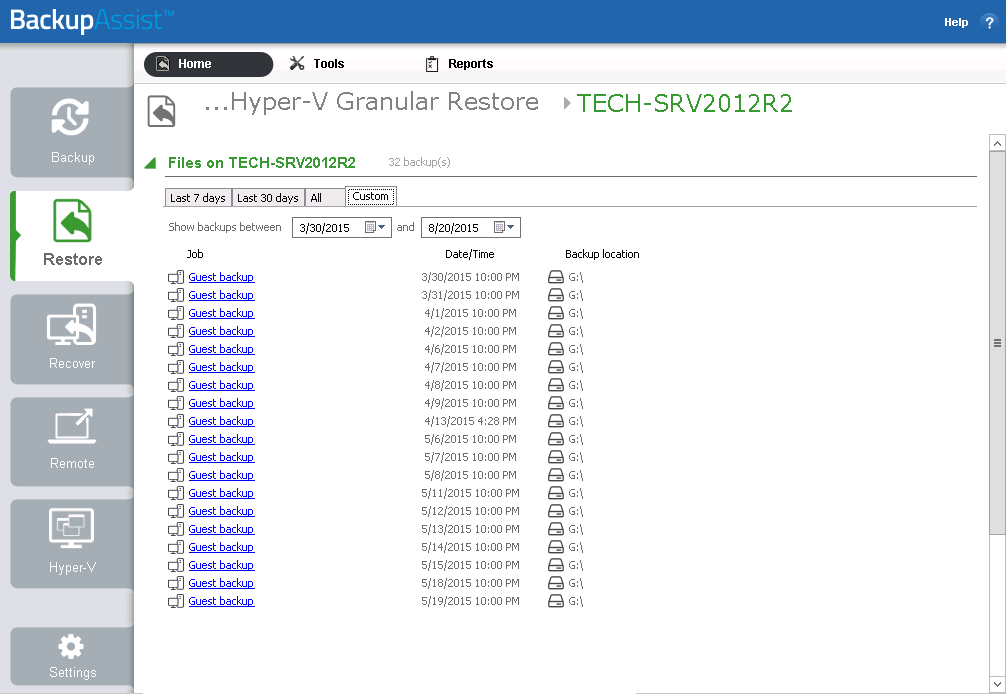Click the Job column header

tap(195, 254)
